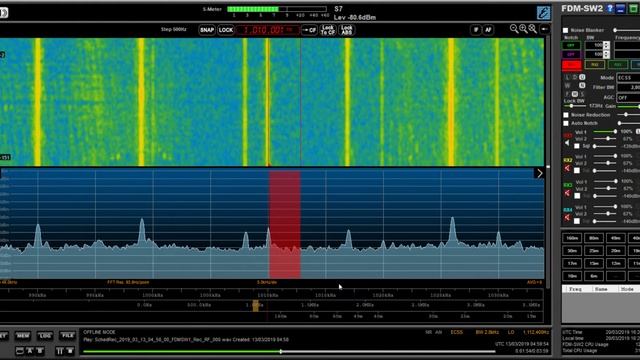Select the 20m band button
This screenshot has height=360, width=640.
pyautogui.click(x=615, y=251)
